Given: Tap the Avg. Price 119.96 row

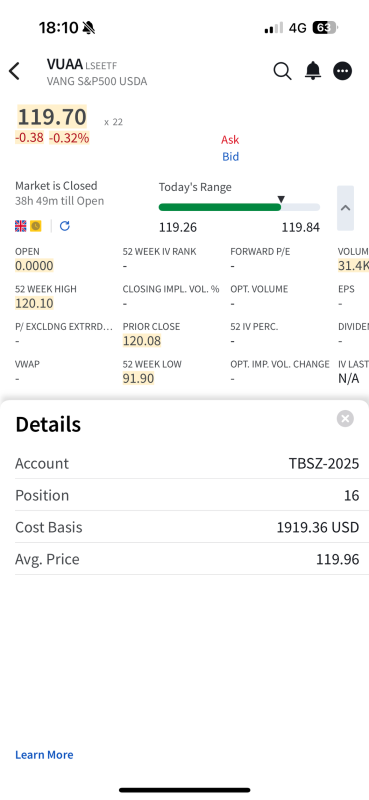Looking at the screenshot, I should coord(187,559).
